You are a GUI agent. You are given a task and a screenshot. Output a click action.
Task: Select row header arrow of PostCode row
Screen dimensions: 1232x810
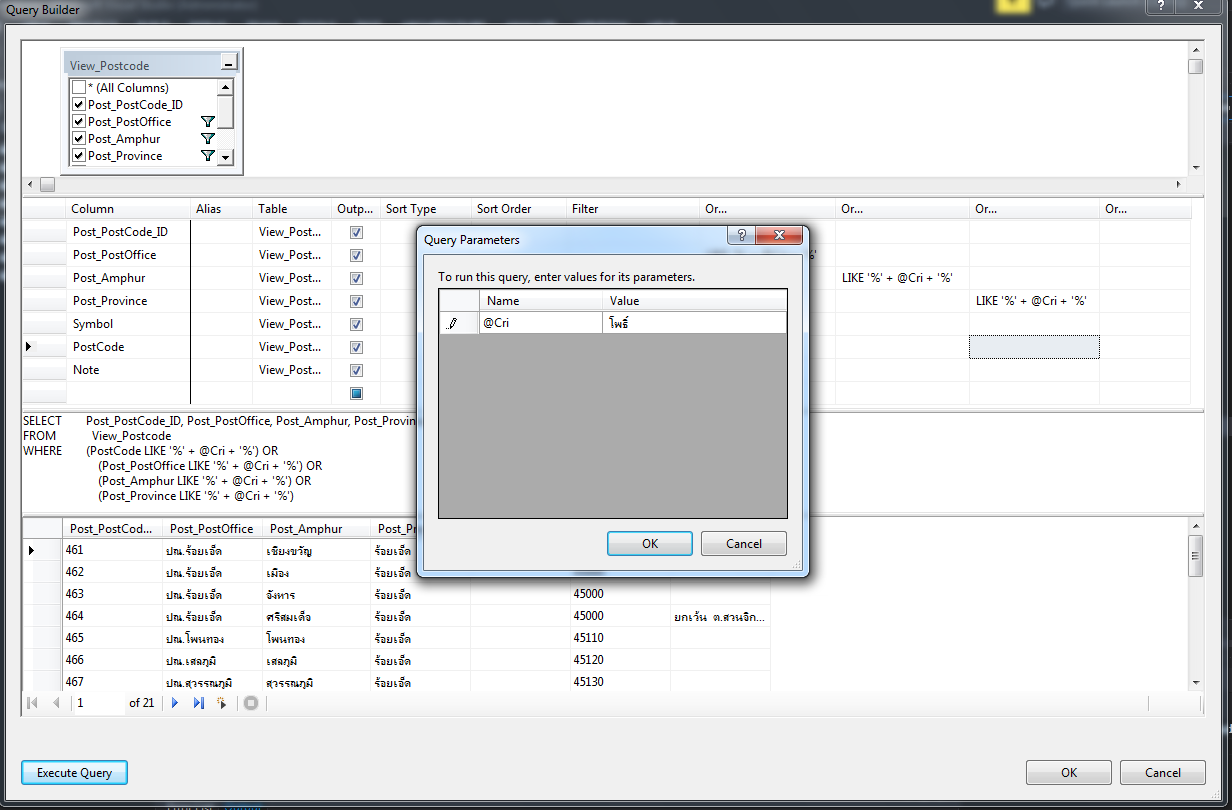click(x=28, y=347)
